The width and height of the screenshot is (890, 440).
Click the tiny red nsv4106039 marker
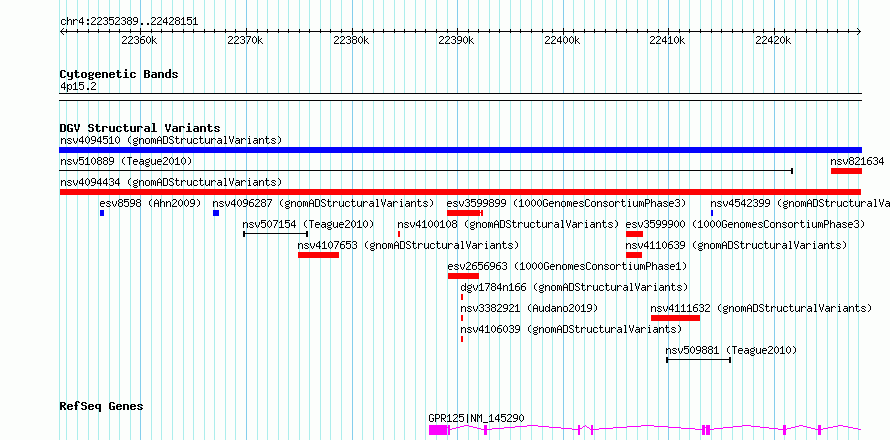(x=462, y=339)
